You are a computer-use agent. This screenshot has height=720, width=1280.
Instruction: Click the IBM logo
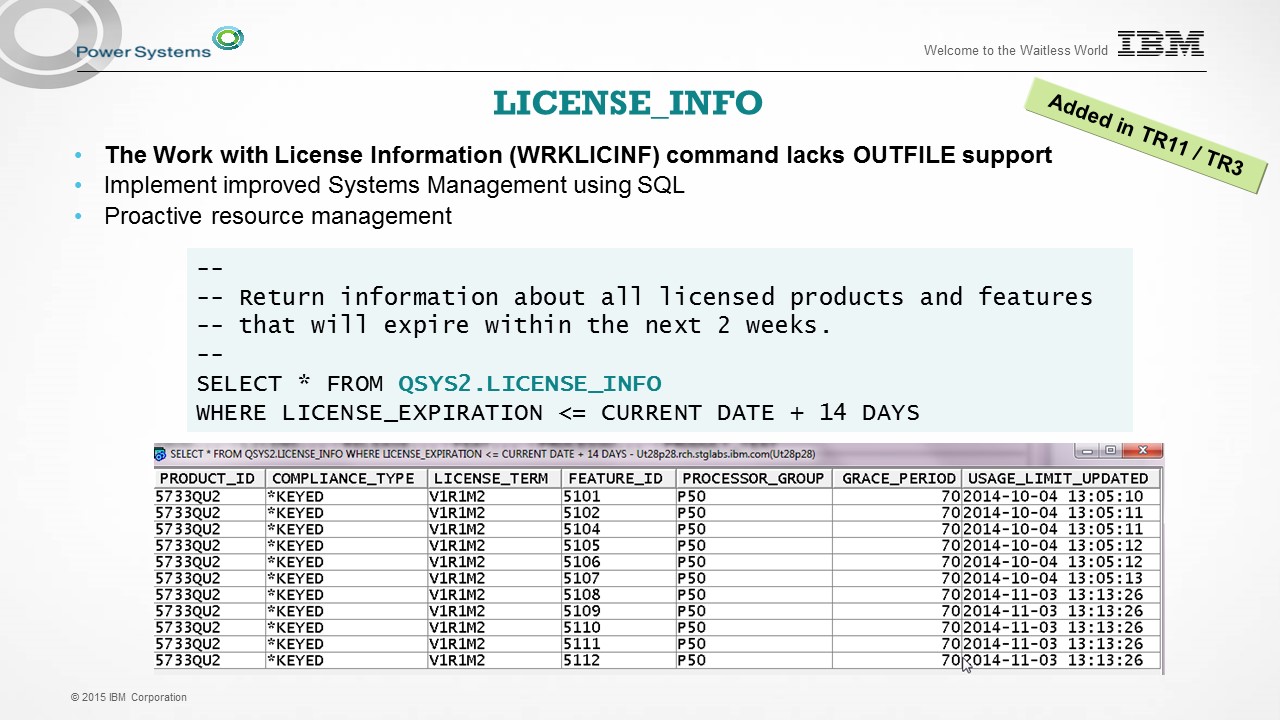1161,44
